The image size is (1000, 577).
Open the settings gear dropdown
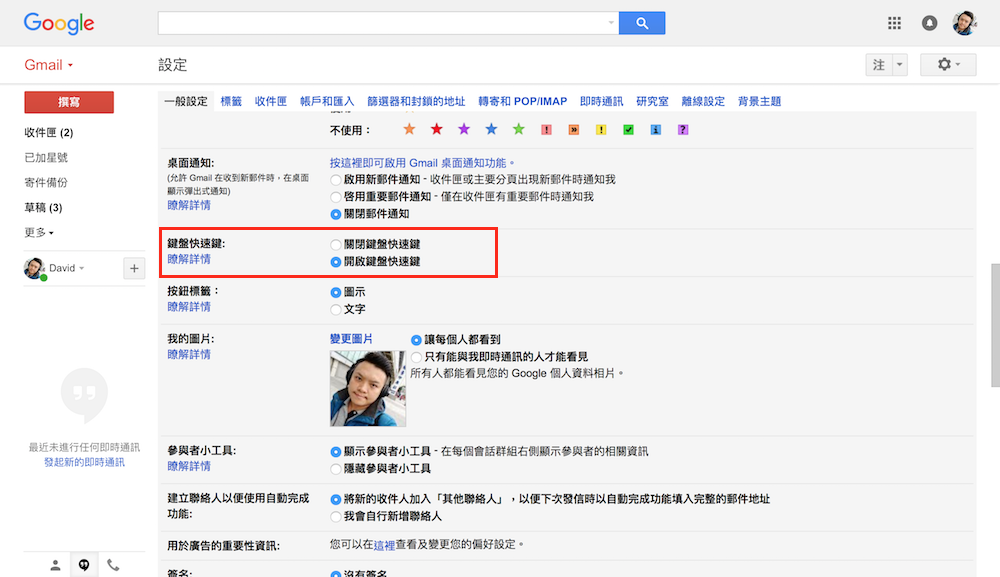[x=947, y=65]
